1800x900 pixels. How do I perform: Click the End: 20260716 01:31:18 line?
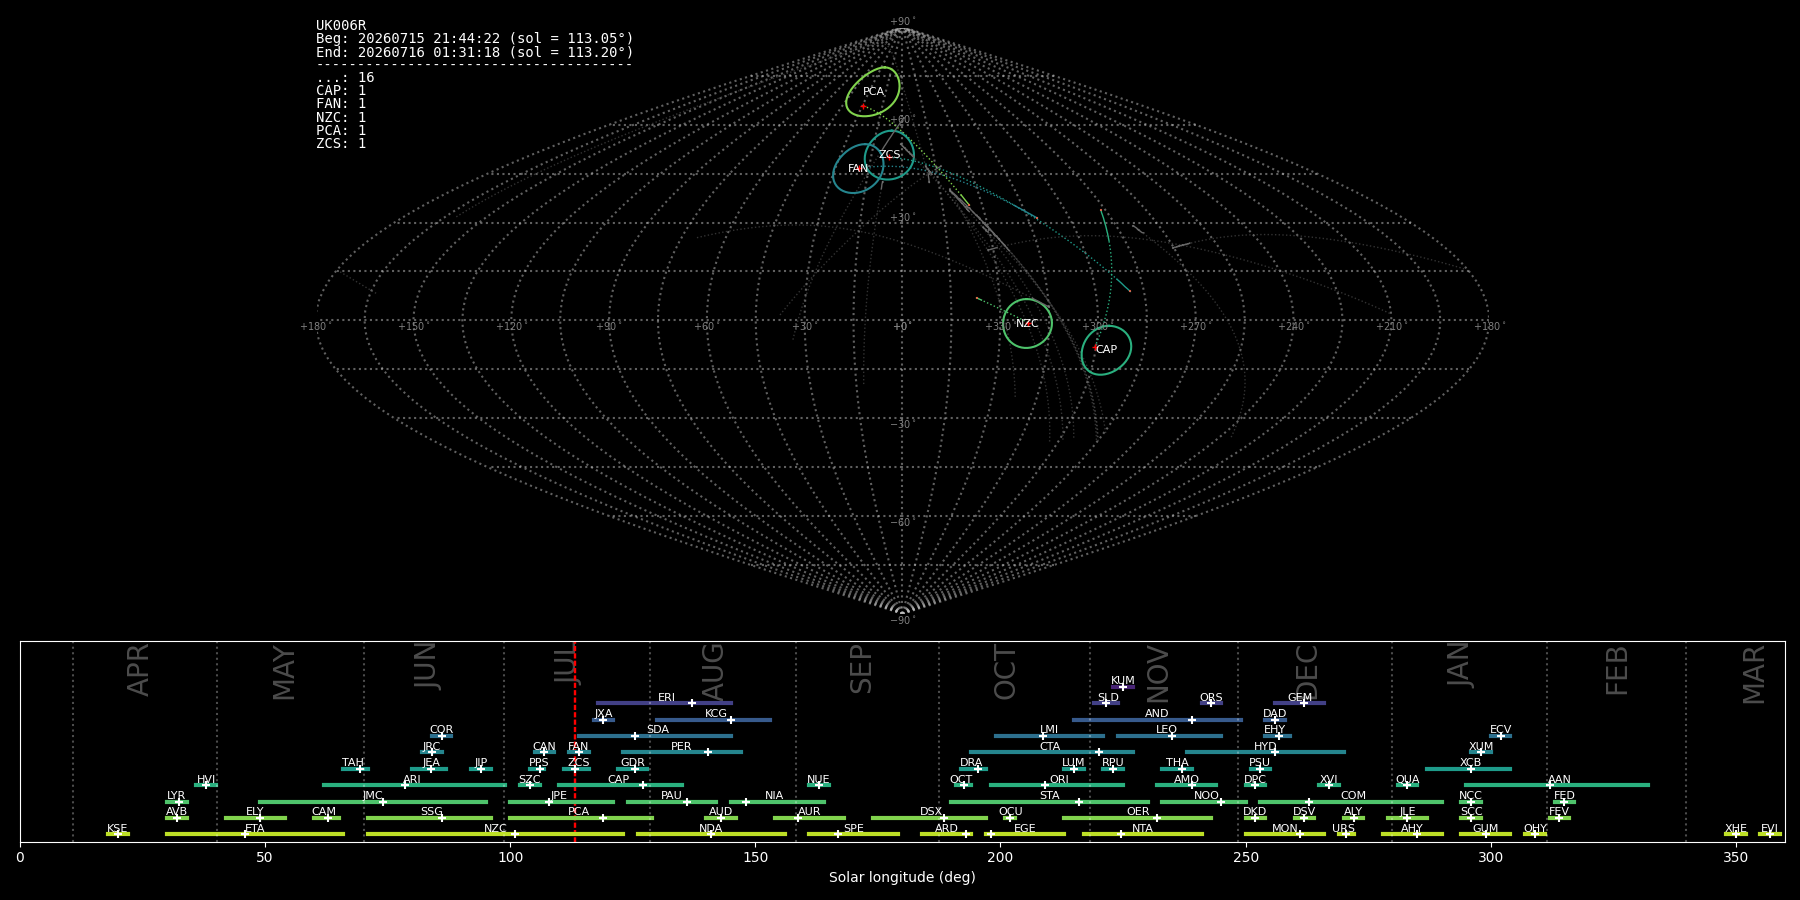pyautogui.click(x=474, y=52)
